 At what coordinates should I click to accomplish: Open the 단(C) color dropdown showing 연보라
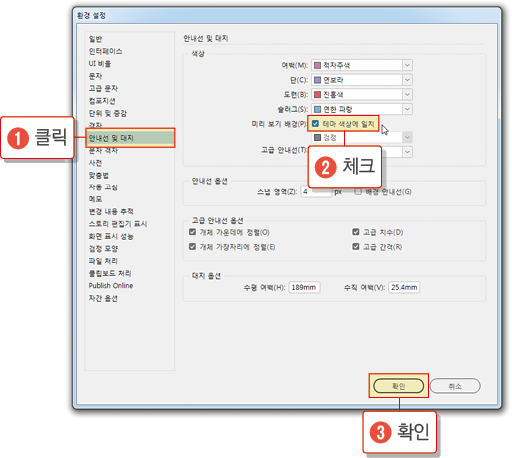pyautogui.click(x=362, y=80)
